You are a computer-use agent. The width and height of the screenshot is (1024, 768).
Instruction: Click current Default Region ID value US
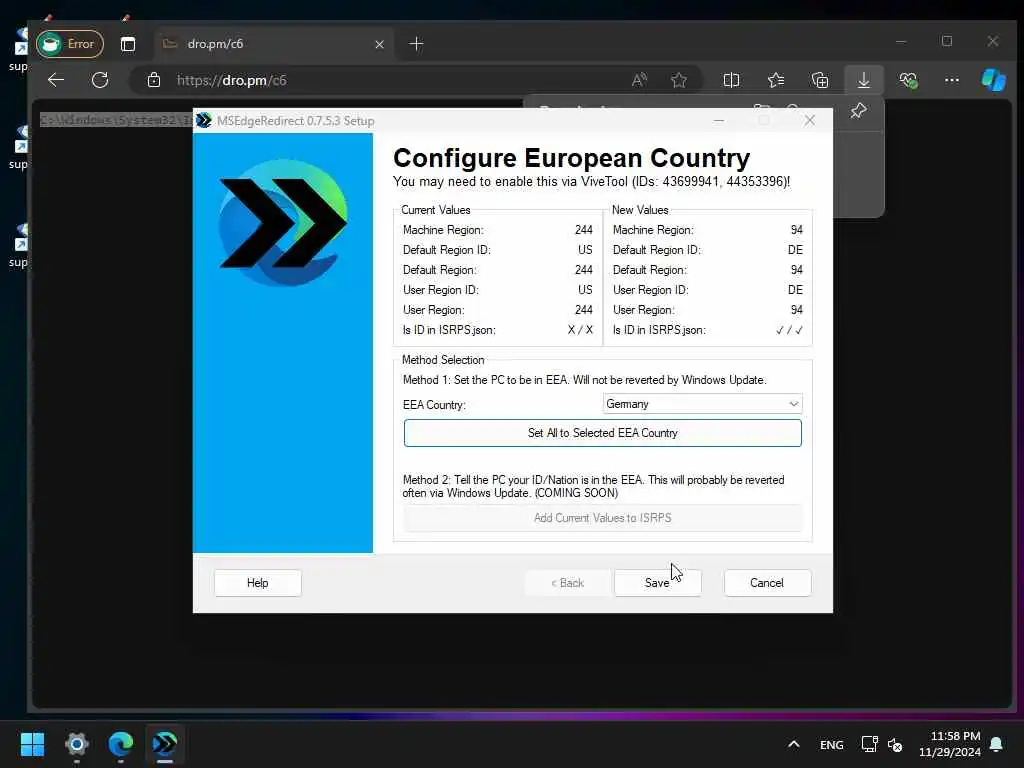pyautogui.click(x=585, y=250)
